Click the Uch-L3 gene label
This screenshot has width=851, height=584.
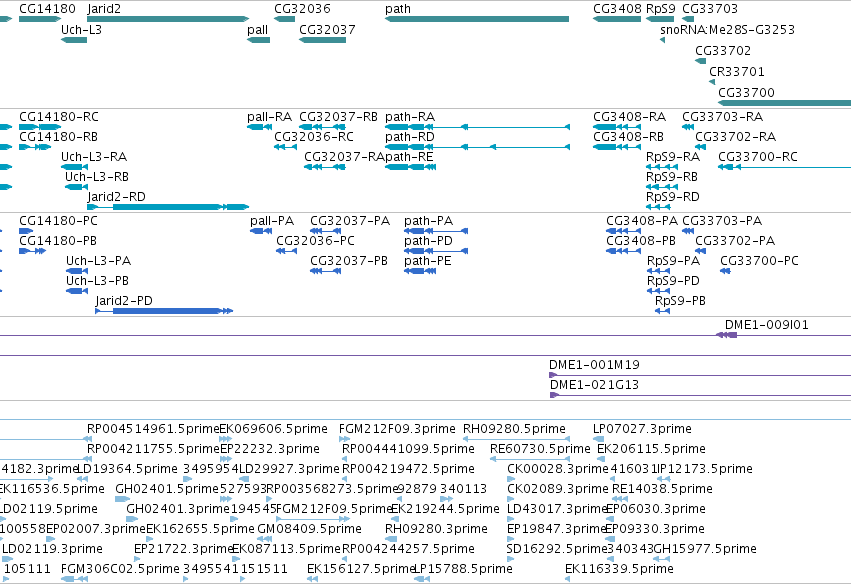point(81,30)
